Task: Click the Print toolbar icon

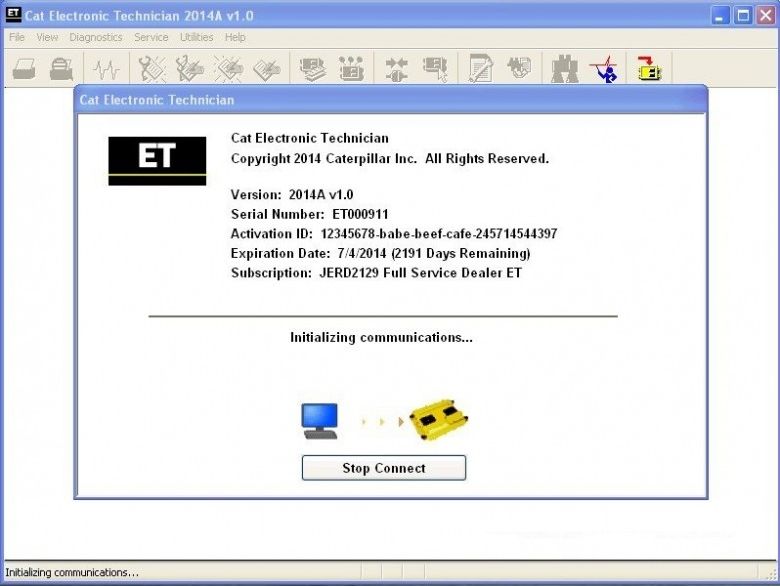Action: (x=24, y=69)
